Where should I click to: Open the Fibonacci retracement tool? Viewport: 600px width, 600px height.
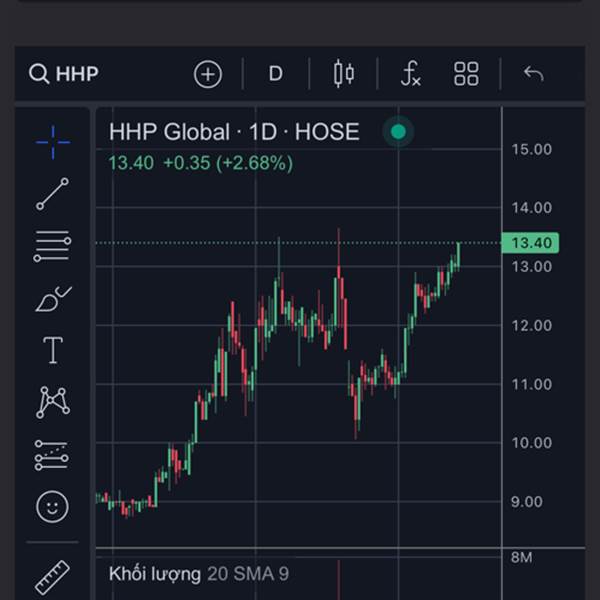tap(52, 246)
